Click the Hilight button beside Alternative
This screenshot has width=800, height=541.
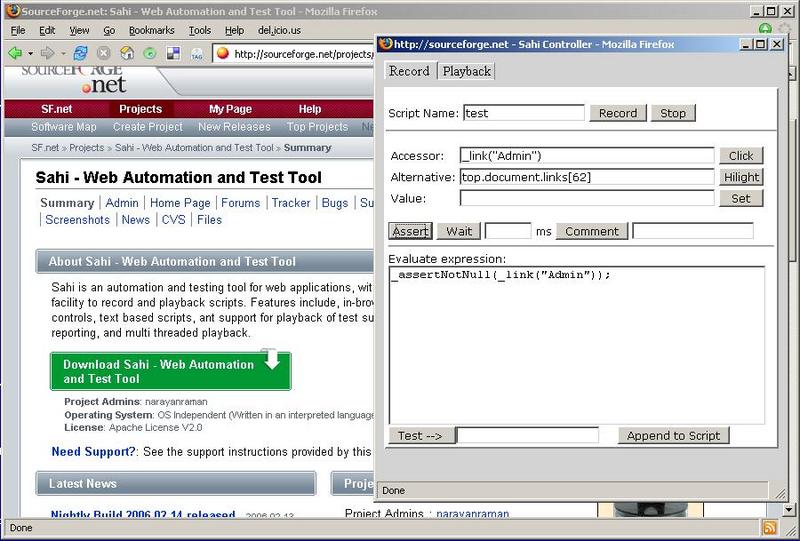[741, 177]
